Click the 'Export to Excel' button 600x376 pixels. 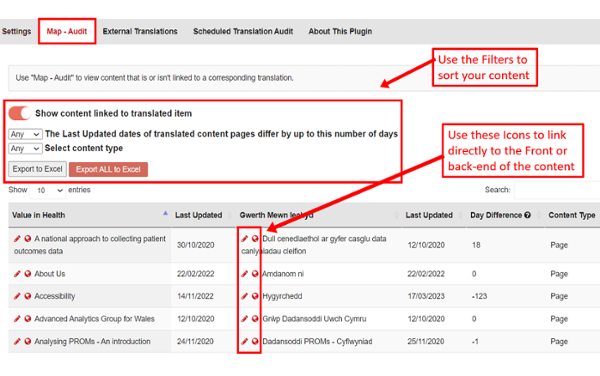coord(38,169)
